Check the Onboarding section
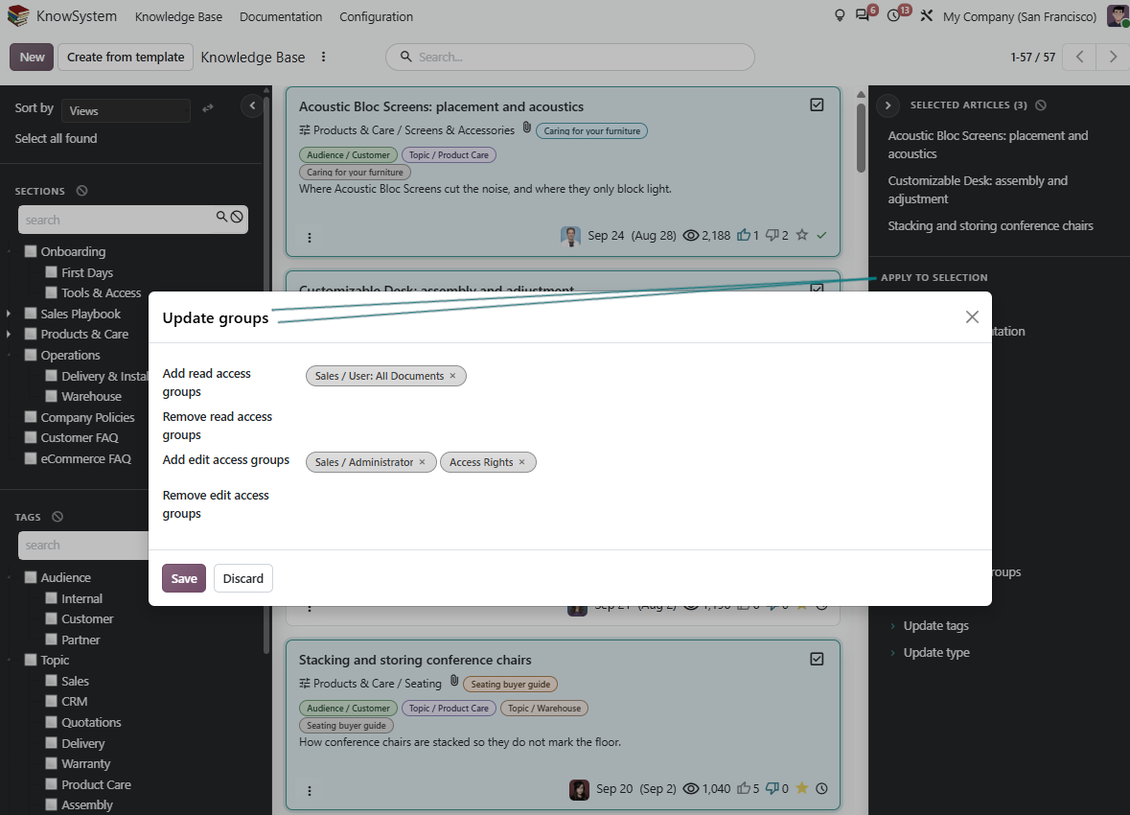 point(30,251)
